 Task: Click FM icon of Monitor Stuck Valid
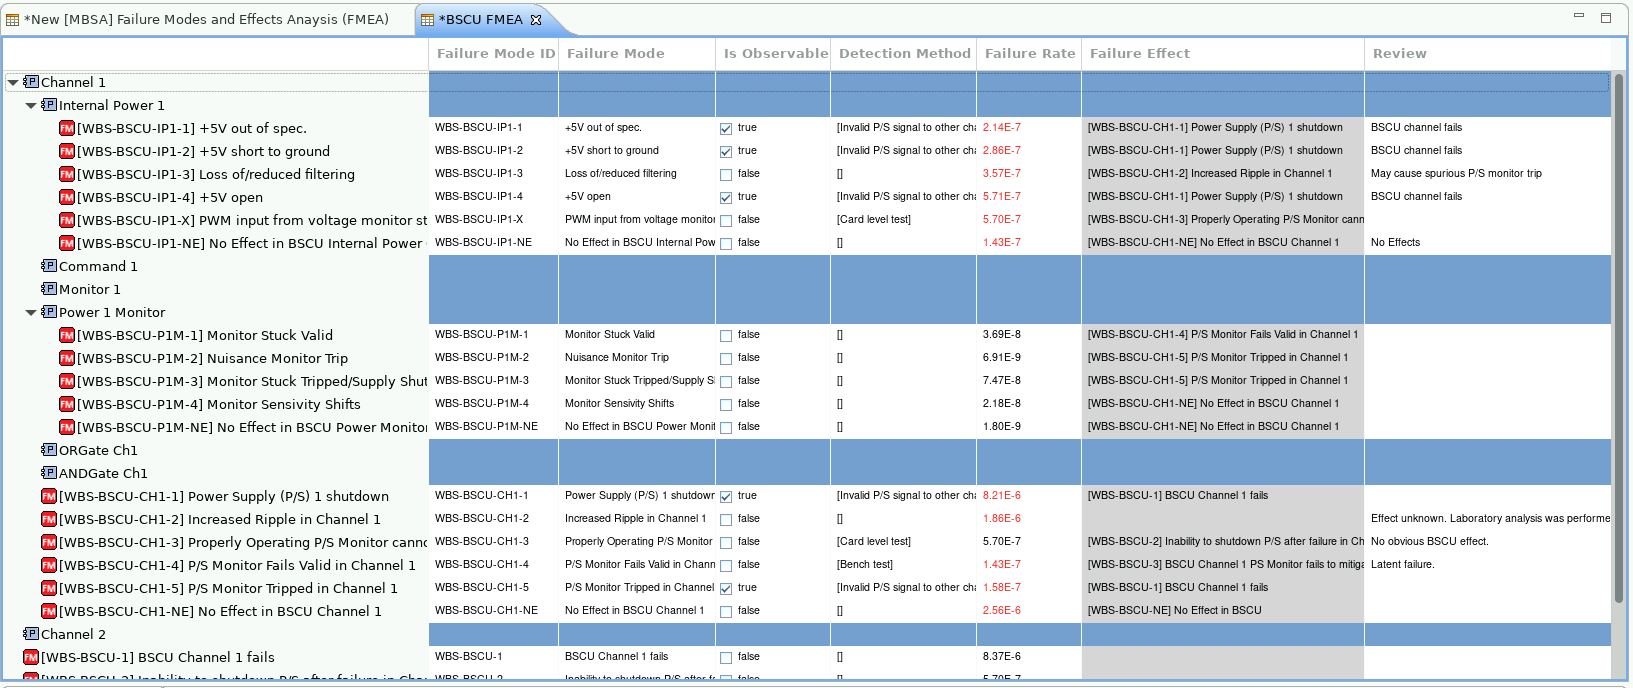coord(67,335)
